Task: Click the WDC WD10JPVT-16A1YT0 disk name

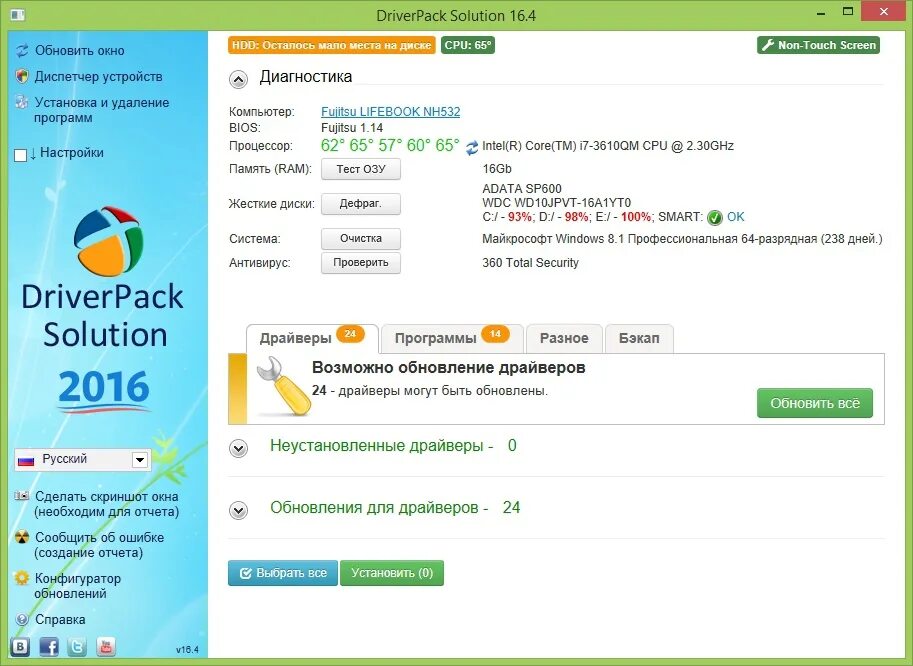Action: pos(556,203)
